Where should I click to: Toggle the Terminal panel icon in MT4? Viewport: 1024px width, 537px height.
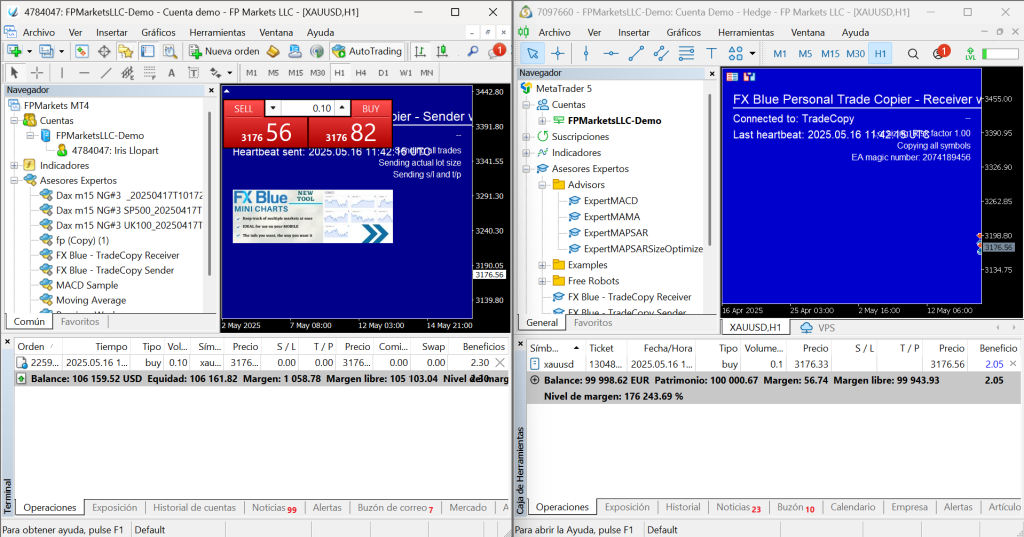[148, 51]
